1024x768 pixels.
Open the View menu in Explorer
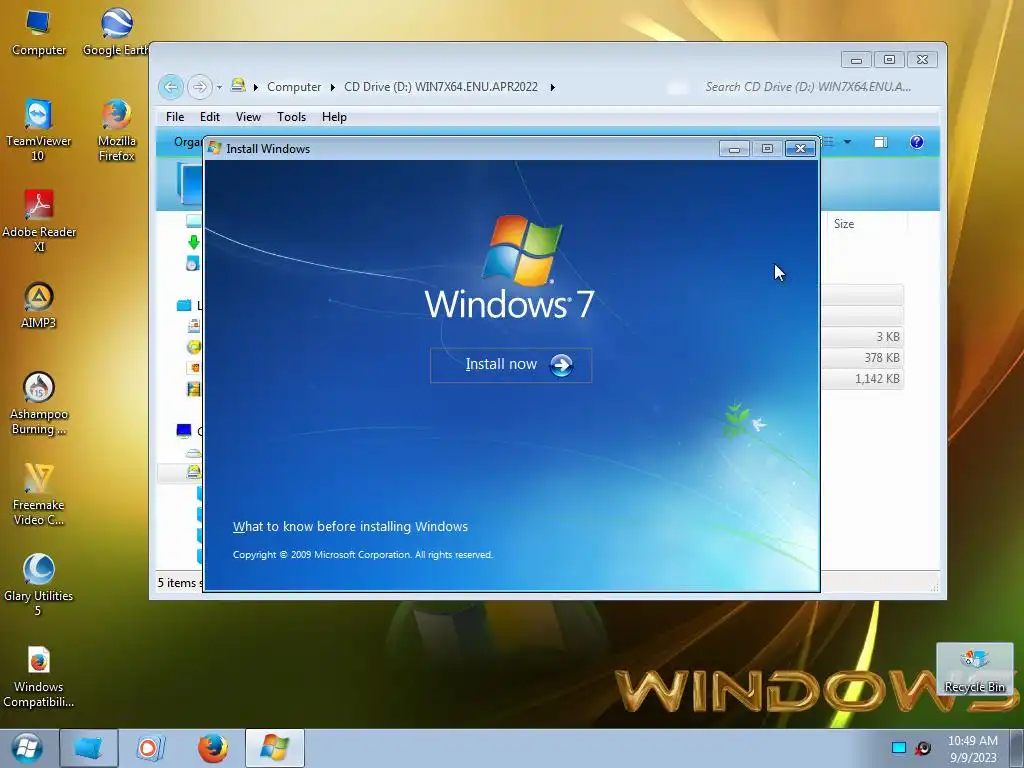tap(248, 117)
